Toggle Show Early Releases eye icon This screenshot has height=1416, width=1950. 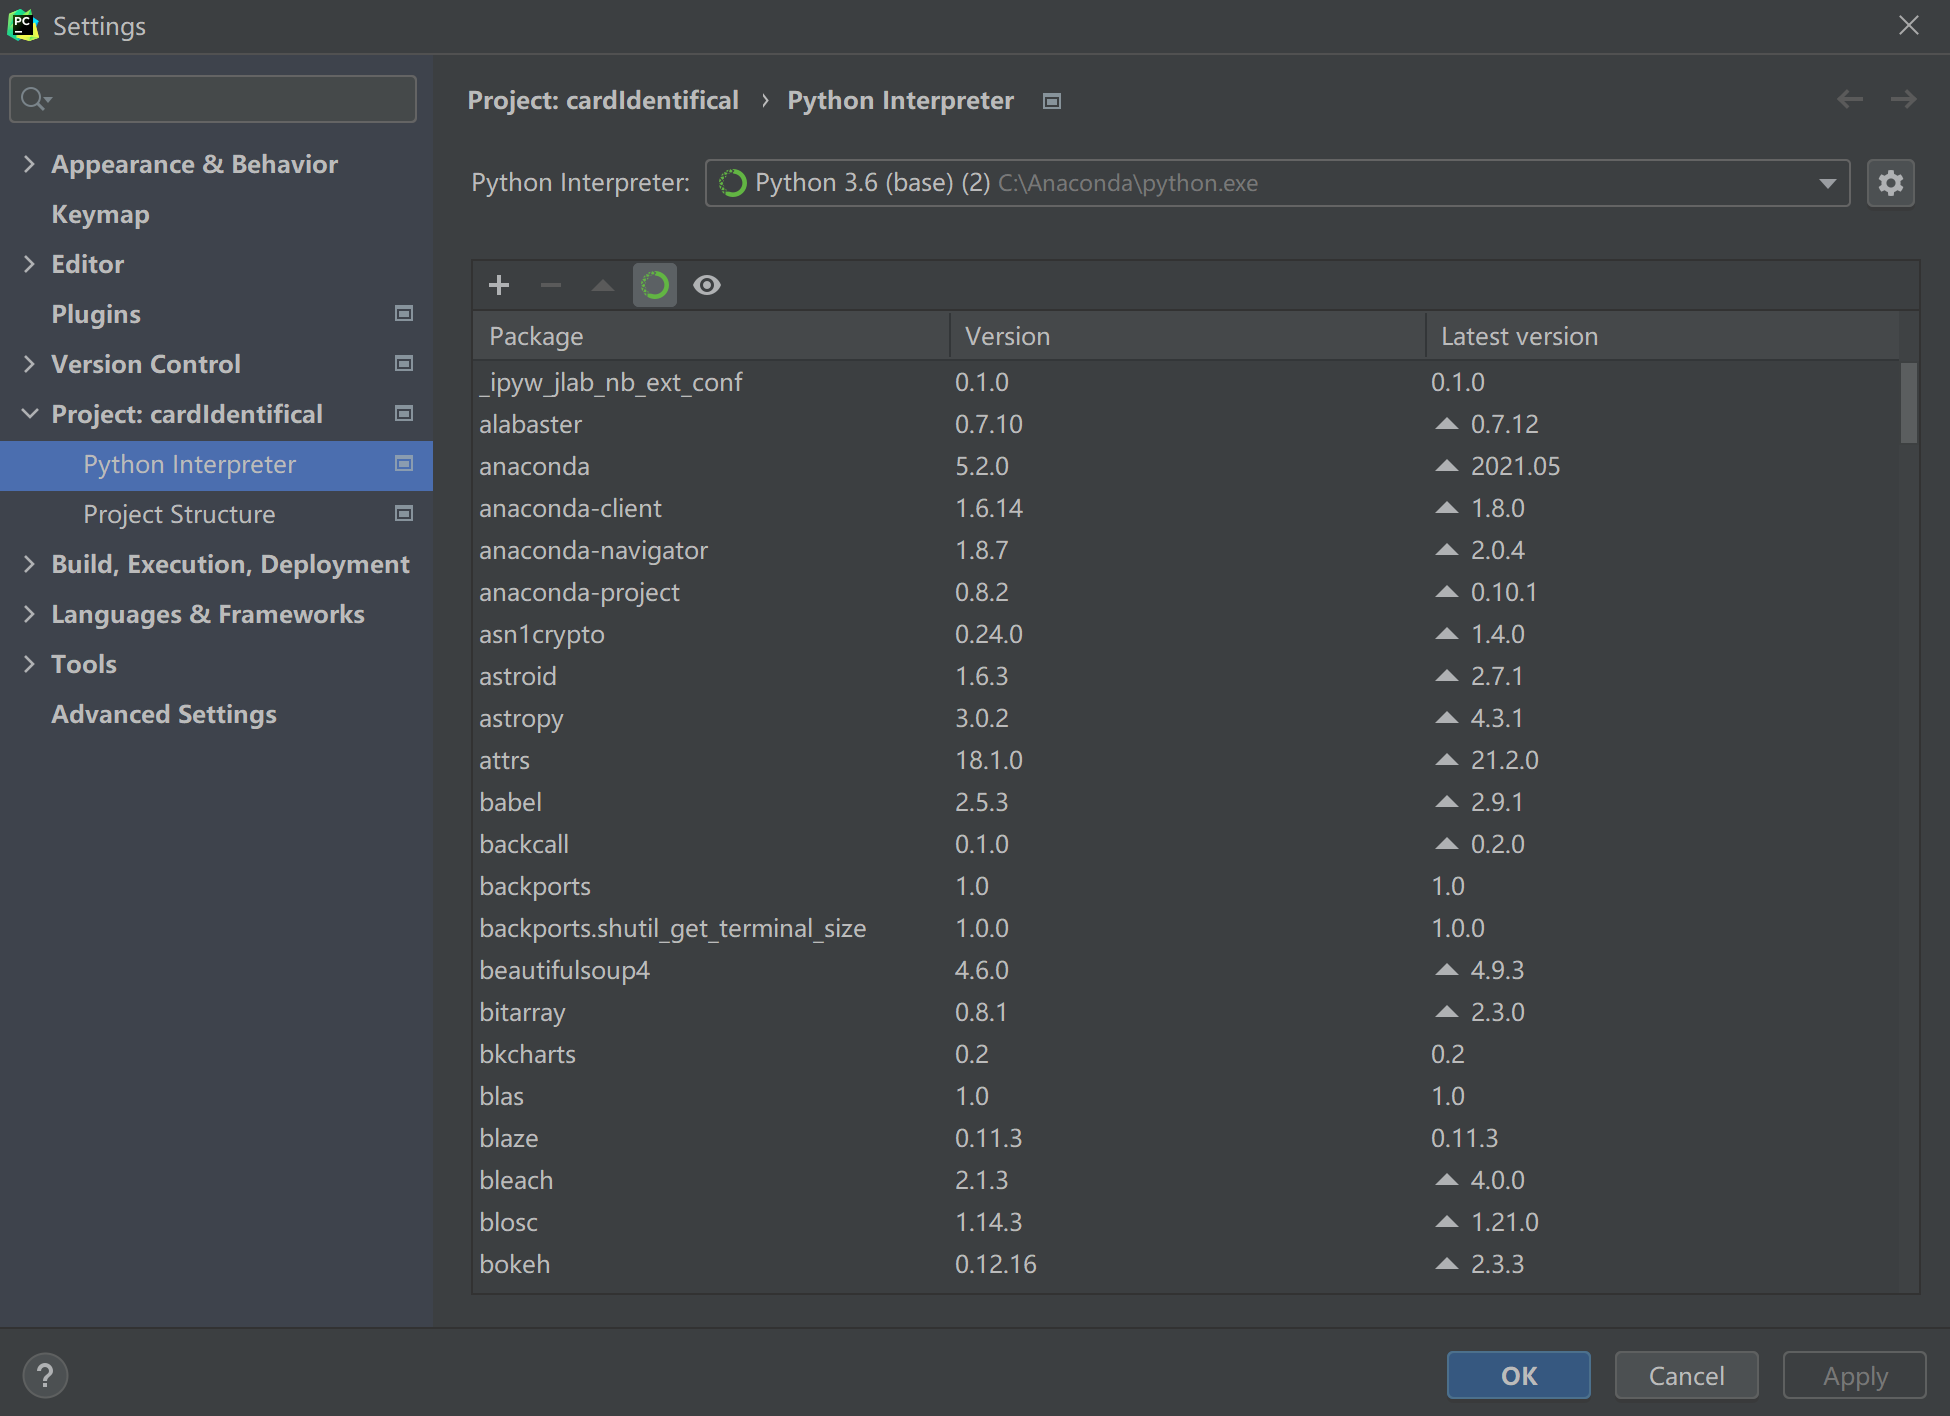(707, 286)
